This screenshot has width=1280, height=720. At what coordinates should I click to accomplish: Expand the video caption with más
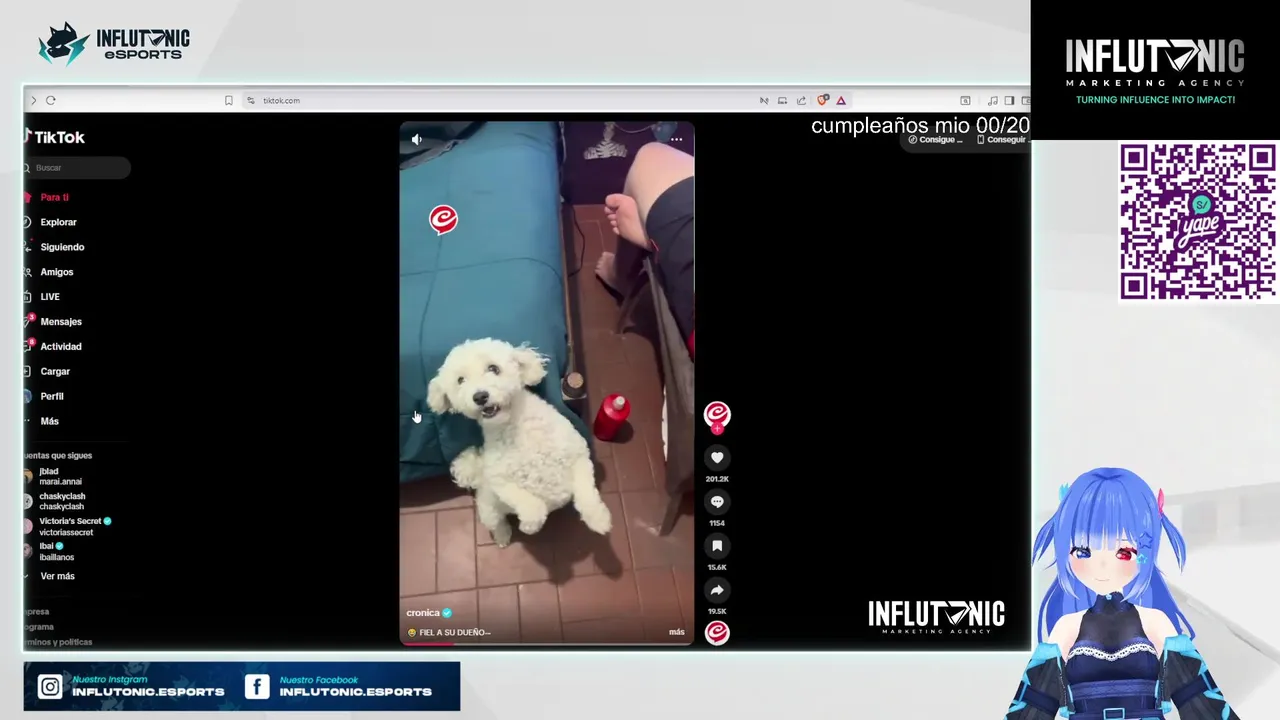(677, 632)
